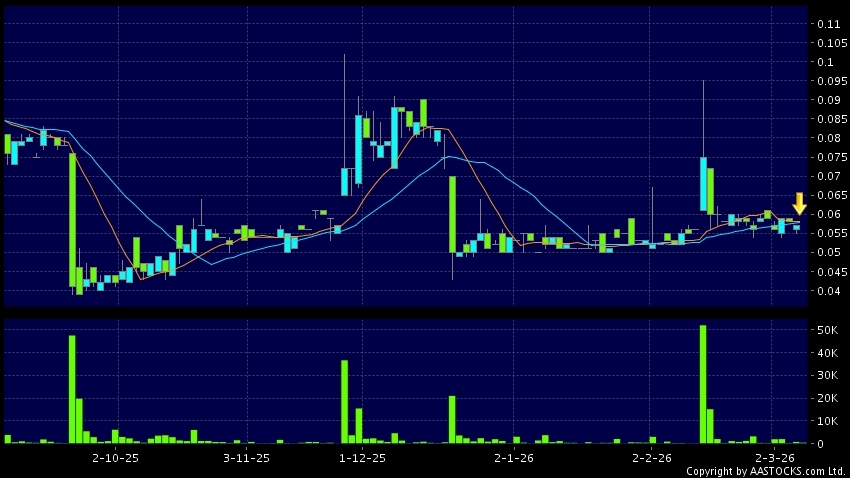Click the 0.06 price axis label

[826, 215]
